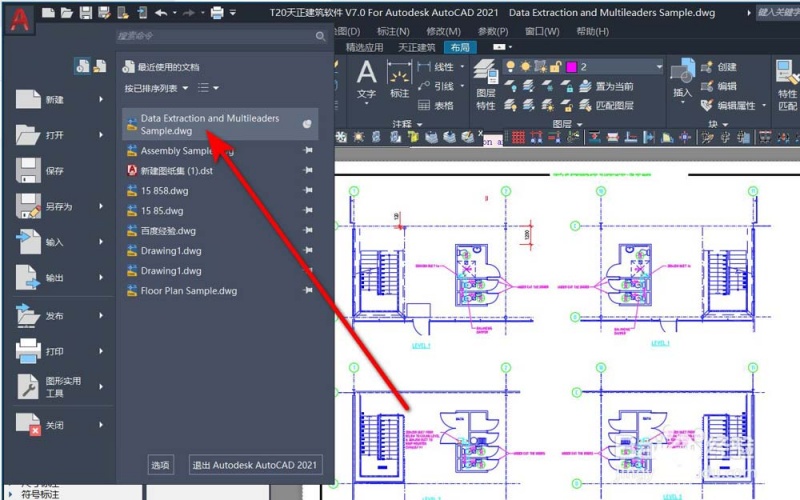
Task: Expand the New (新建) submenu arrow
Action: [x=101, y=99]
